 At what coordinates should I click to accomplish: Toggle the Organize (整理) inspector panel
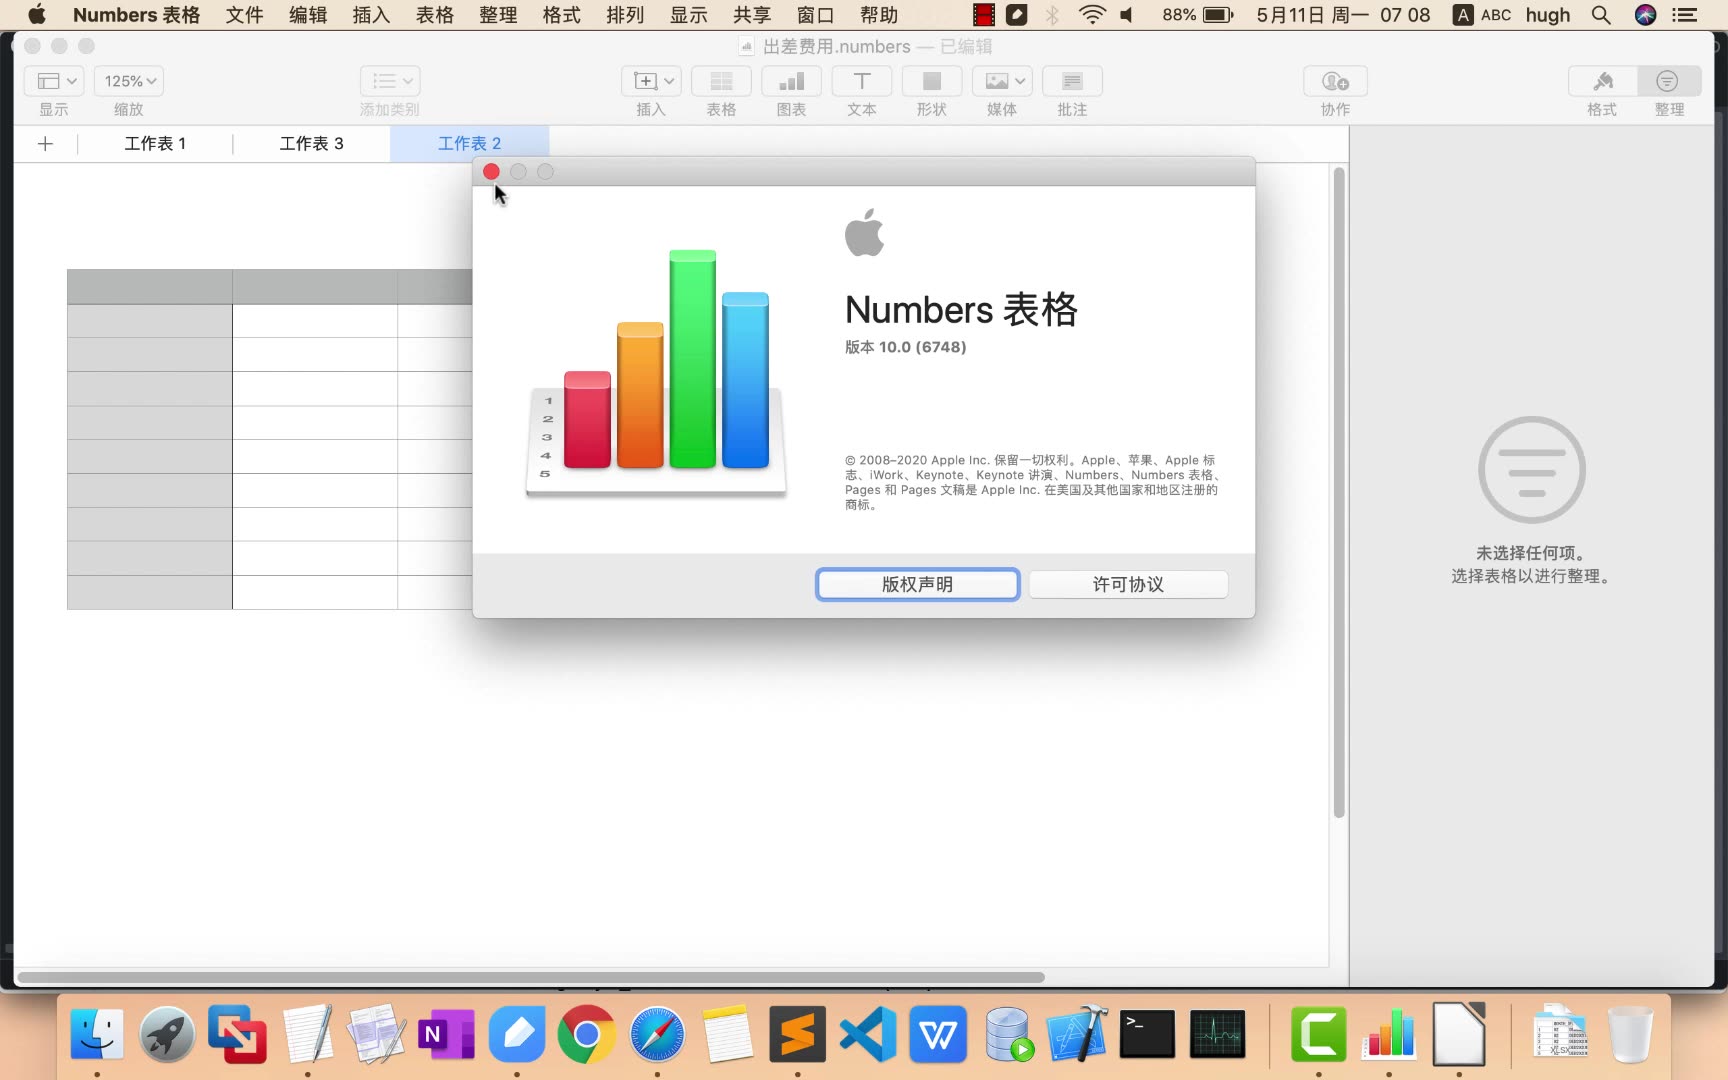1668,81
